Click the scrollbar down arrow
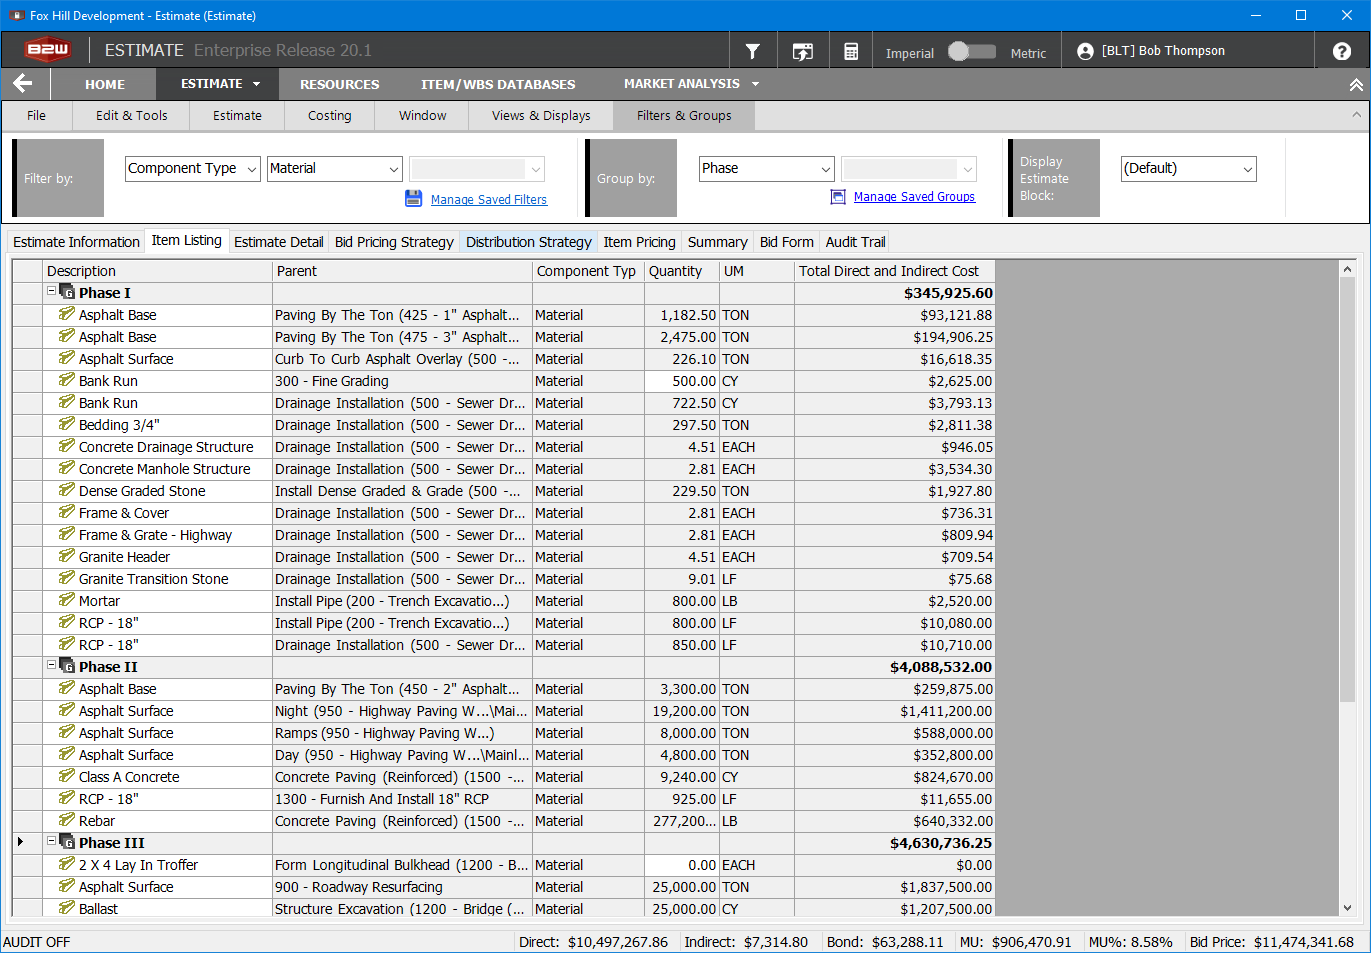The width and height of the screenshot is (1371, 953). [1347, 908]
